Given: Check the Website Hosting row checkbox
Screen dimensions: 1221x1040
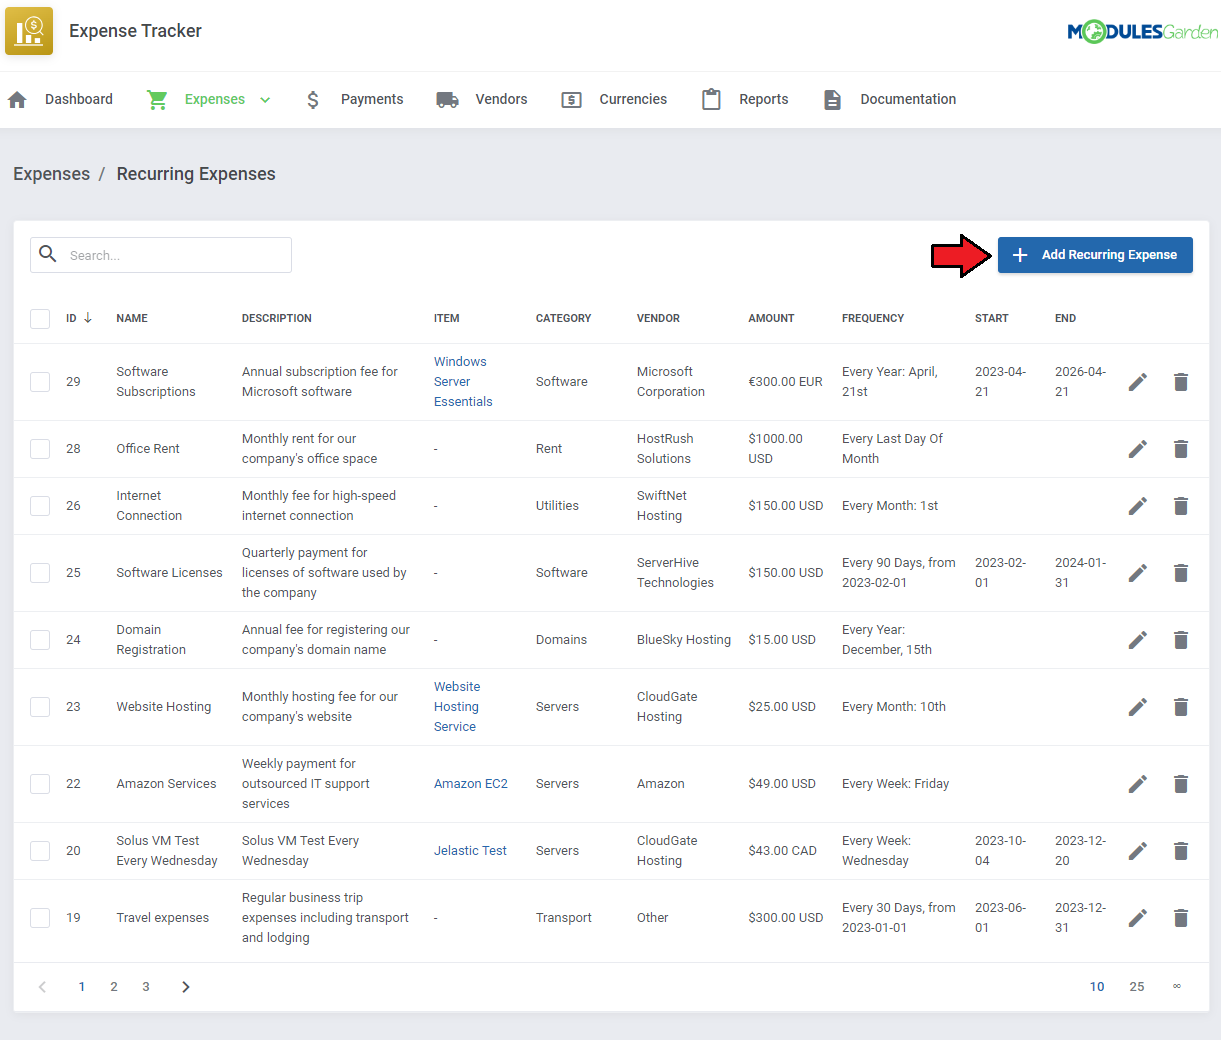Looking at the screenshot, I should 40,707.
